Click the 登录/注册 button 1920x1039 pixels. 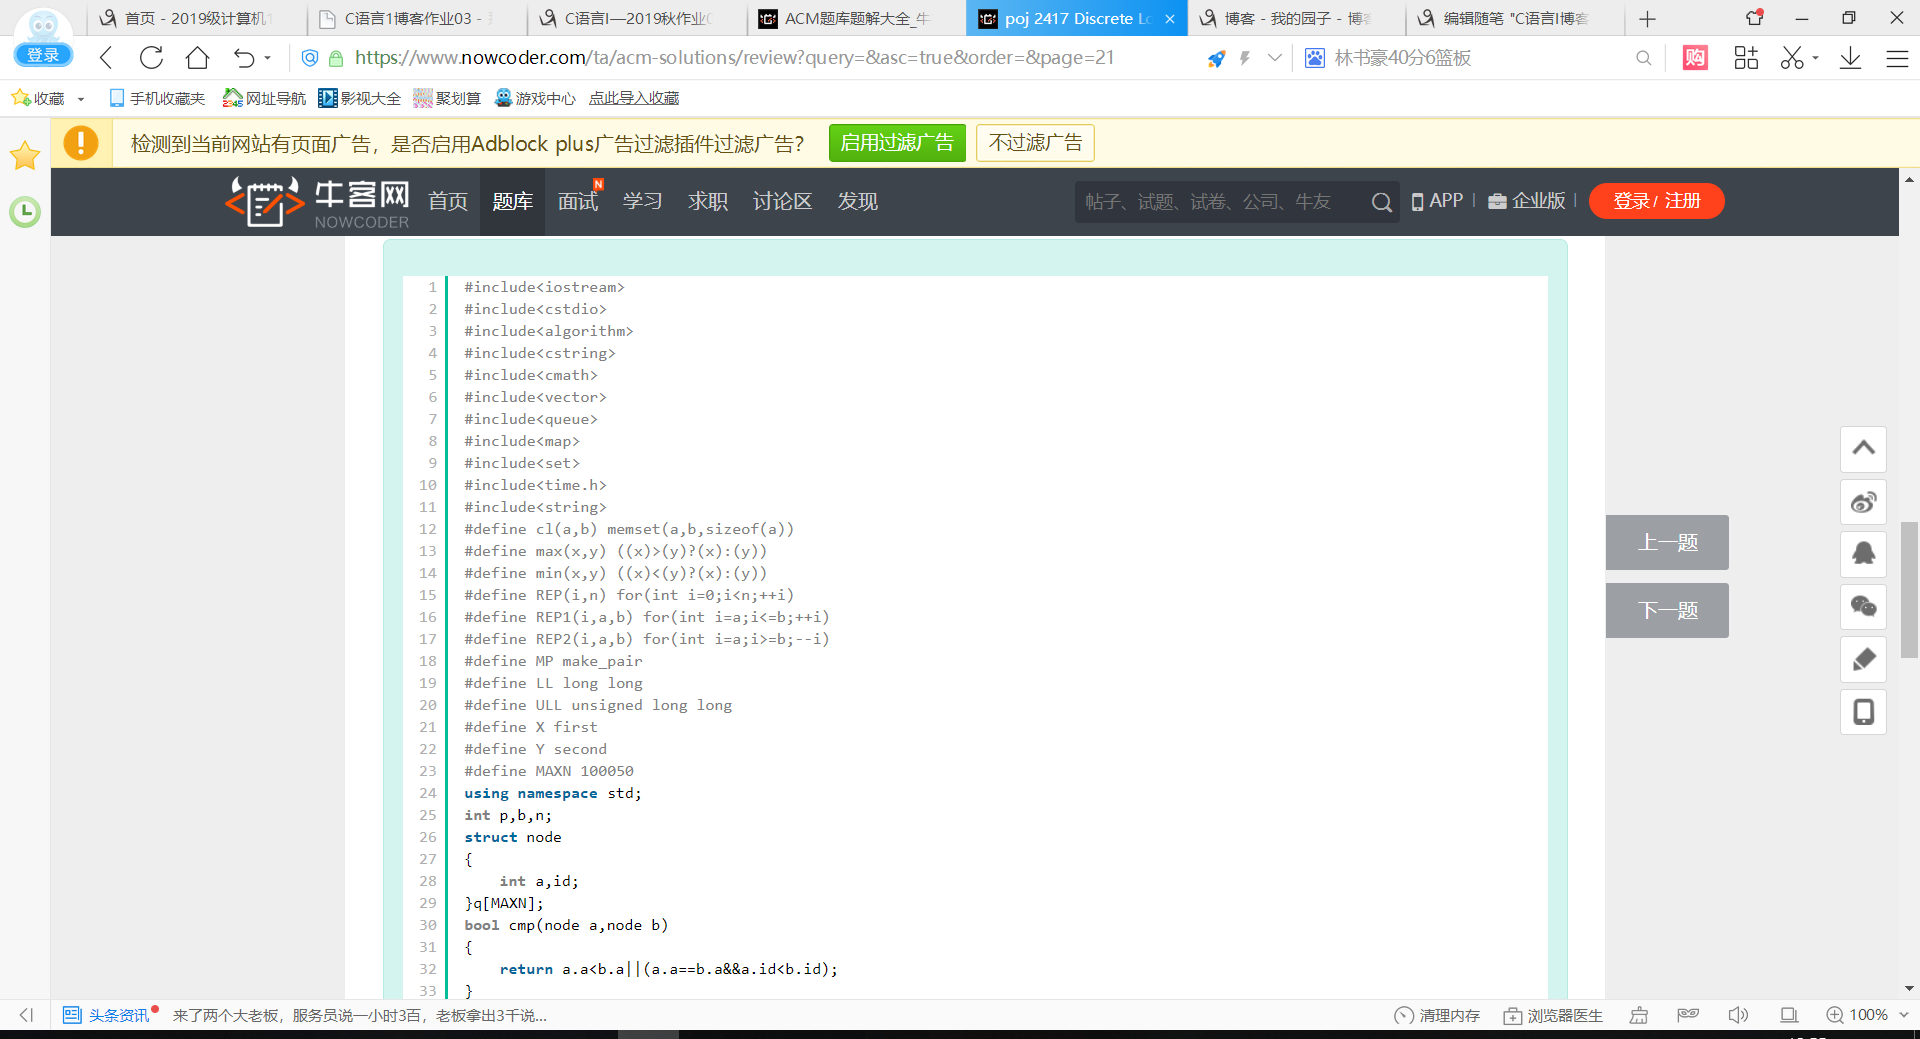(x=1656, y=201)
